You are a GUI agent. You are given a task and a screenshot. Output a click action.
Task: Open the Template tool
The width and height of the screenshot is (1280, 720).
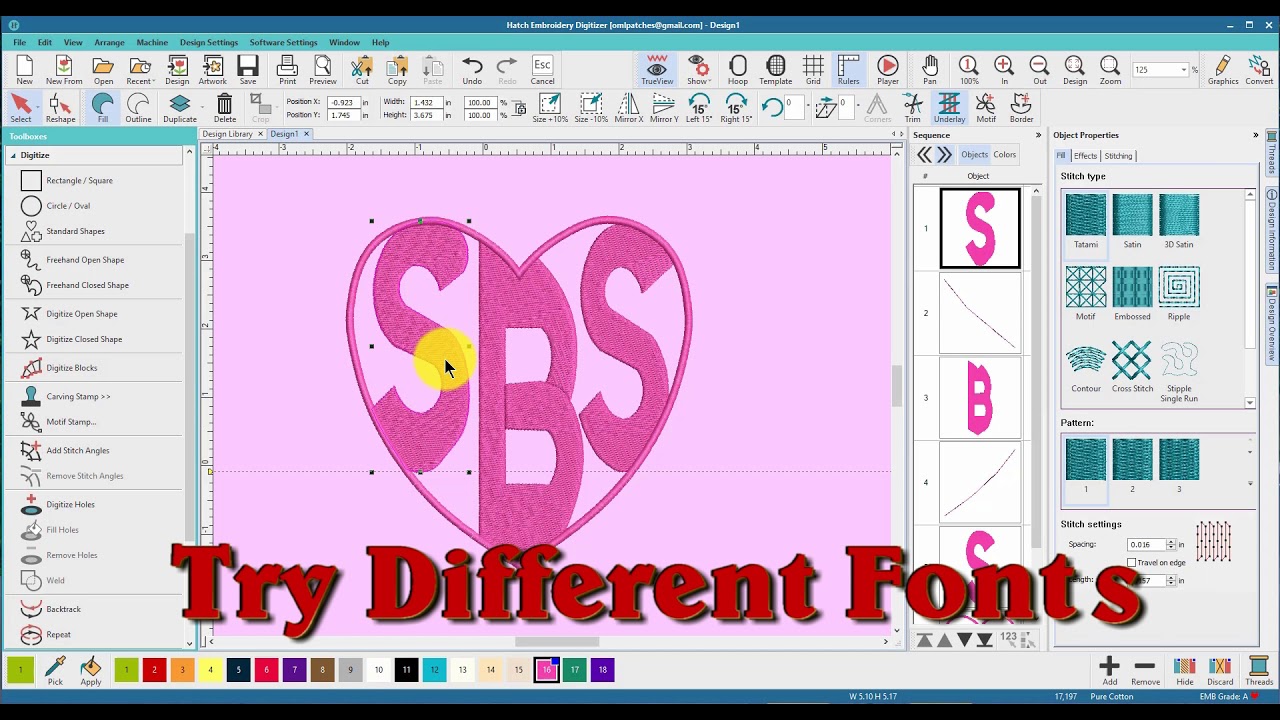pyautogui.click(x=775, y=70)
